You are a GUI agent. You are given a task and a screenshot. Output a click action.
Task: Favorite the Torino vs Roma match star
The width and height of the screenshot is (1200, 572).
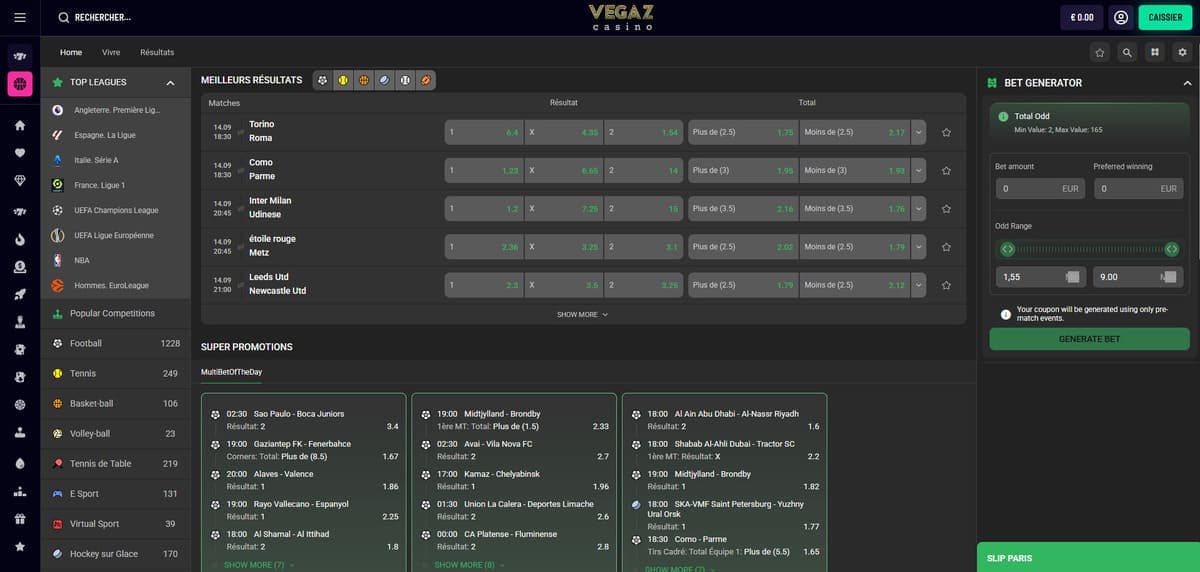click(x=946, y=132)
